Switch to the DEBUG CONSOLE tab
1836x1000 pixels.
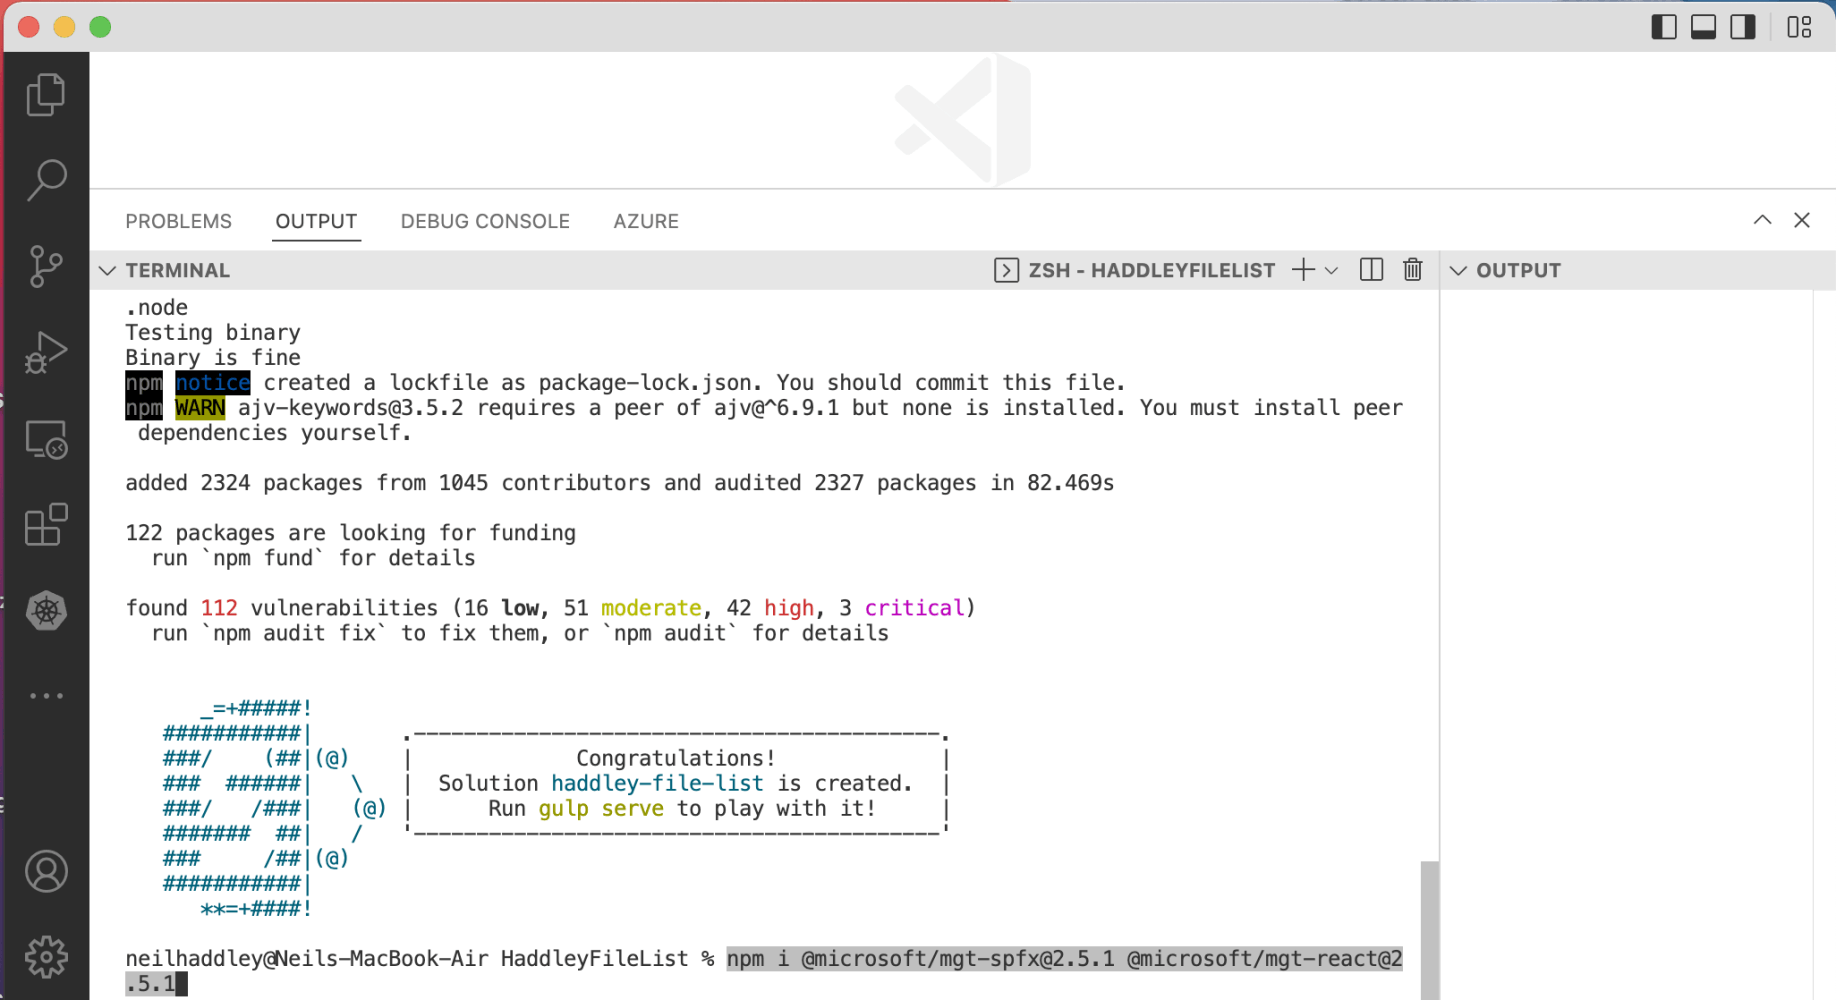[x=485, y=221]
